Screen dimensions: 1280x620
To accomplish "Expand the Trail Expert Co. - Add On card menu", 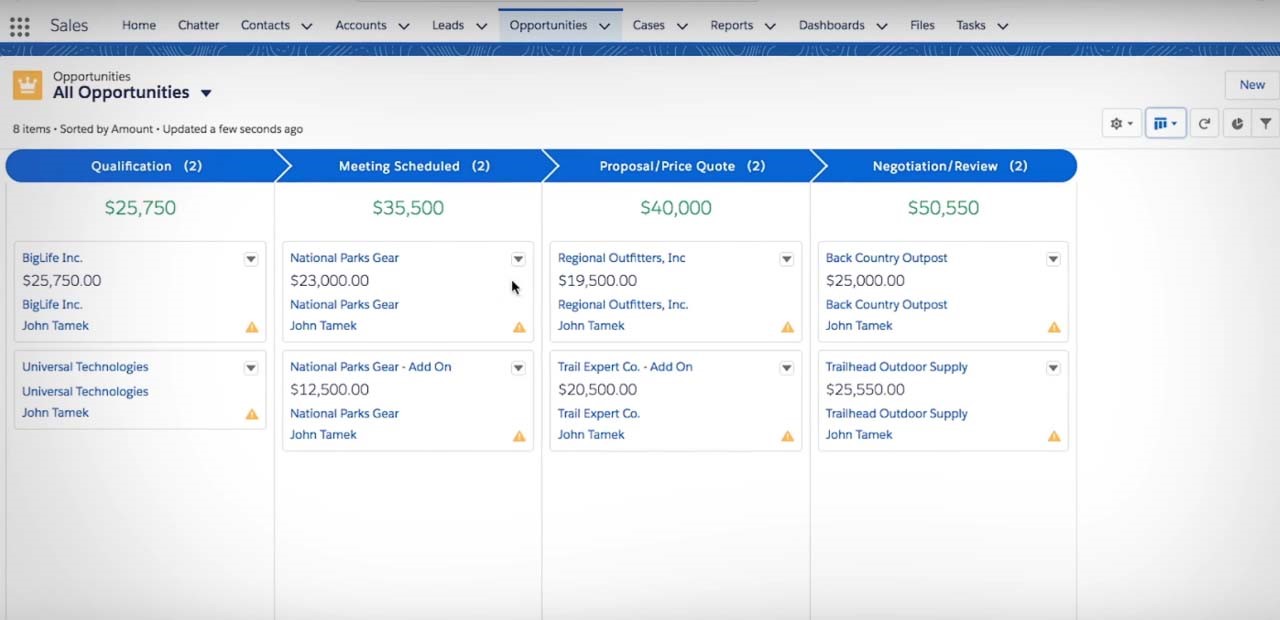I will pyautogui.click(x=787, y=368).
